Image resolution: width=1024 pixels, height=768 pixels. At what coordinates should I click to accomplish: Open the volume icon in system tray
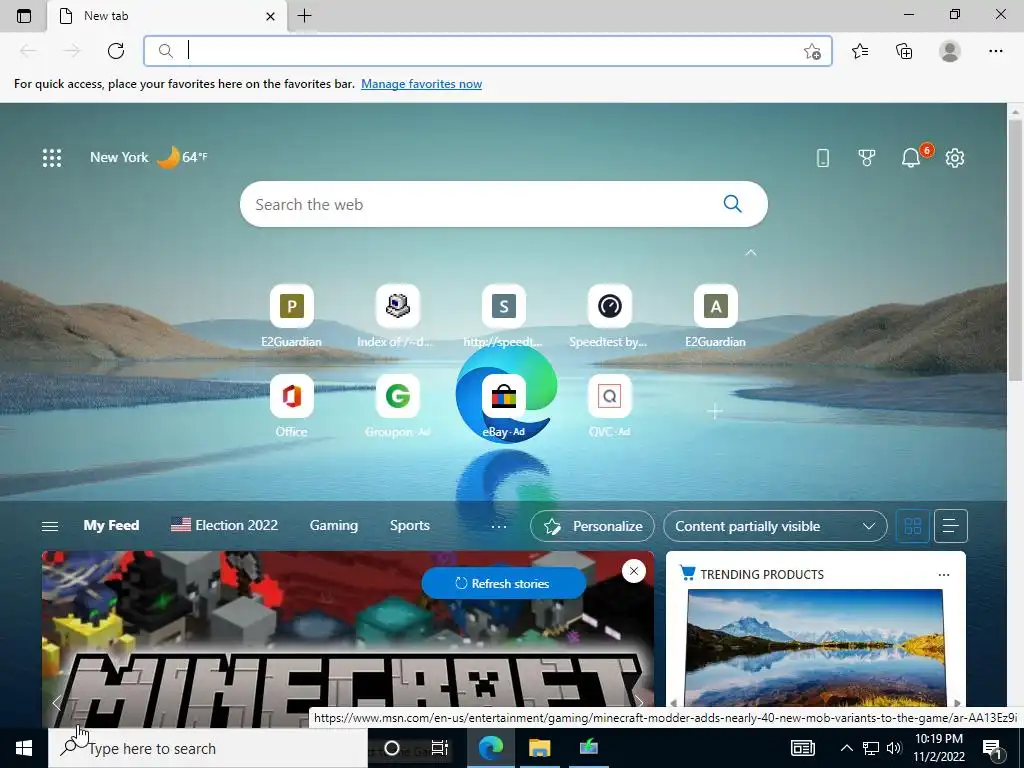895,748
